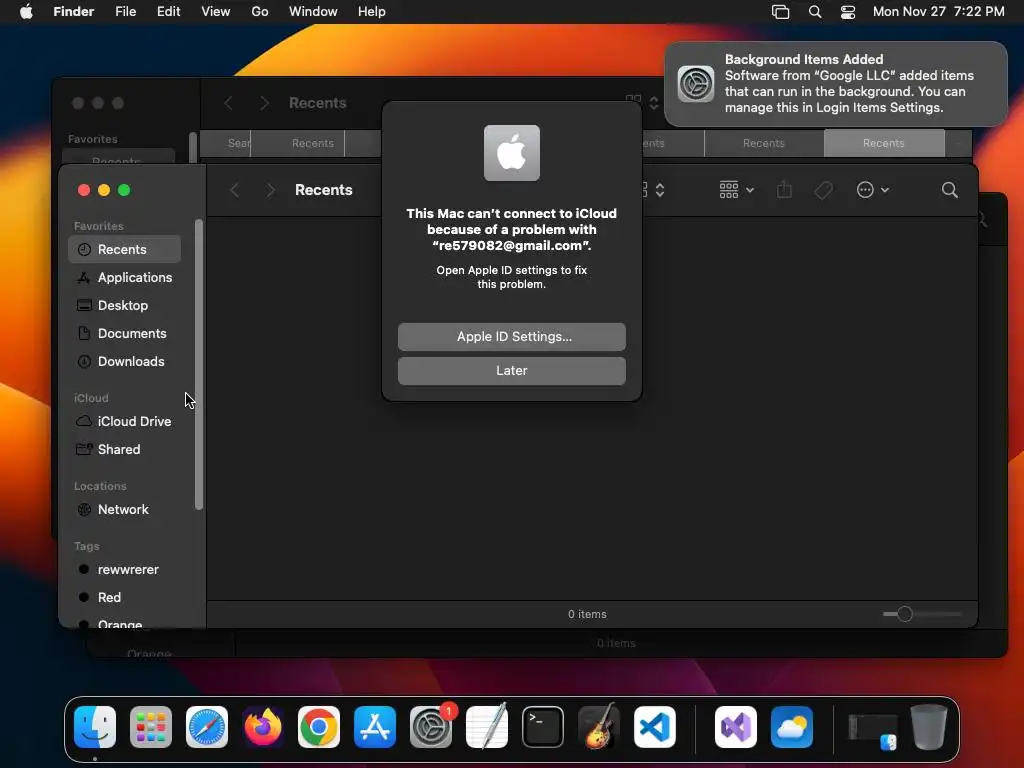This screenshot has width=1024, height=768.
Task: Open the Help menu
Action: click(372, 12)
